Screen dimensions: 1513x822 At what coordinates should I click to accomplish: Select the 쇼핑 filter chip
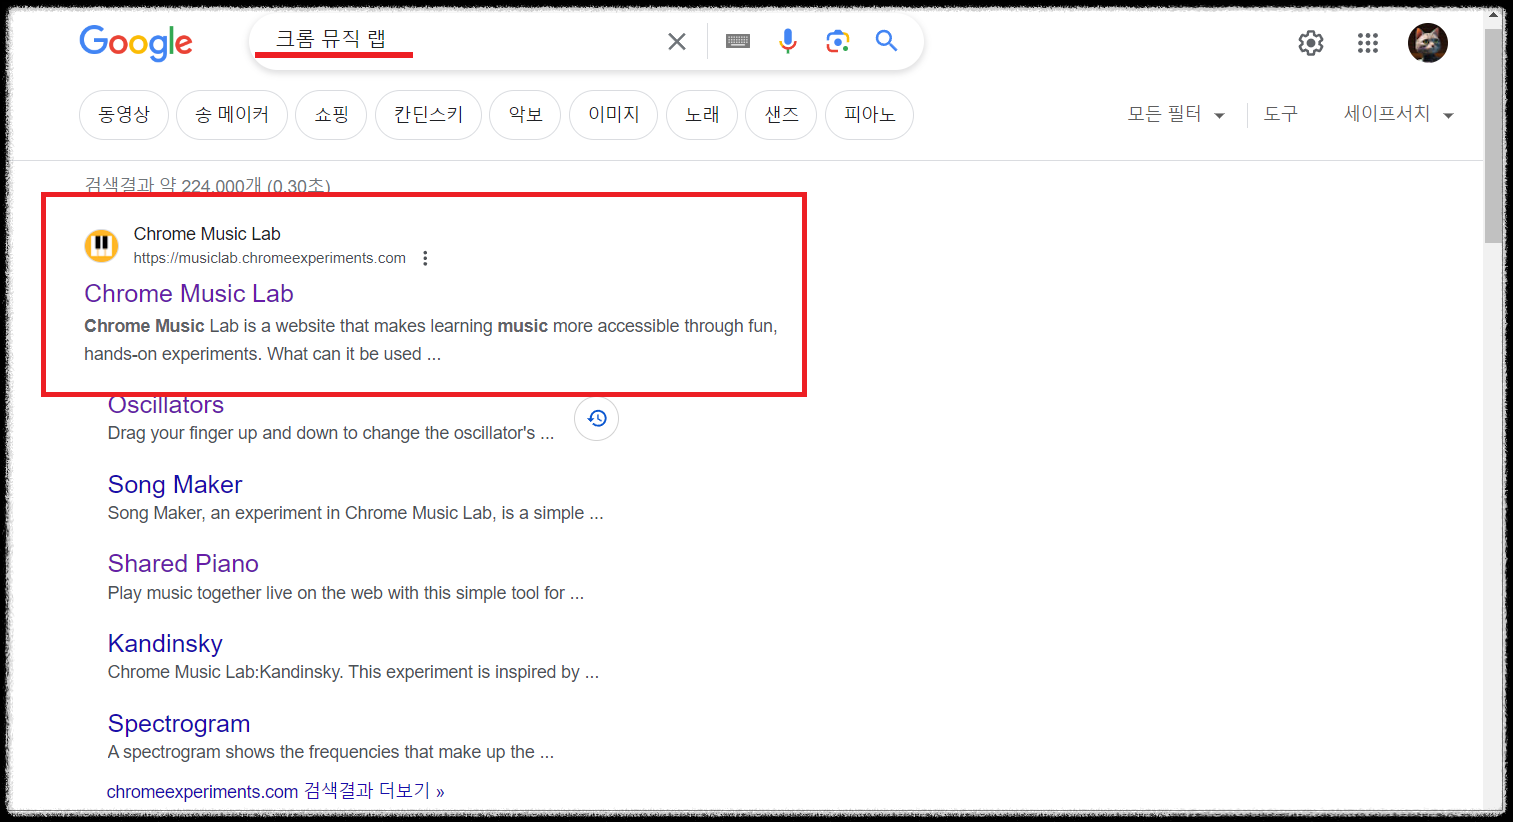[332, 115]
